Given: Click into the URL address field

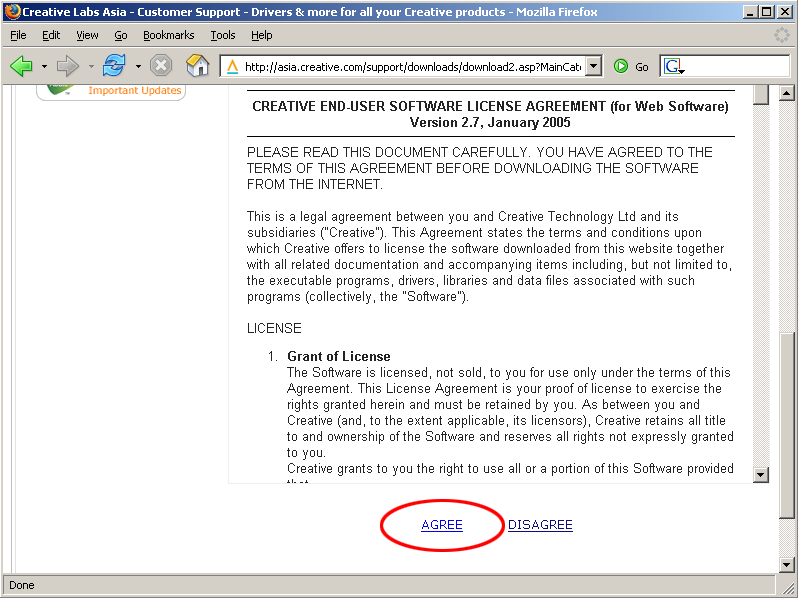Looking at the screenshot, I should [412, 67].
